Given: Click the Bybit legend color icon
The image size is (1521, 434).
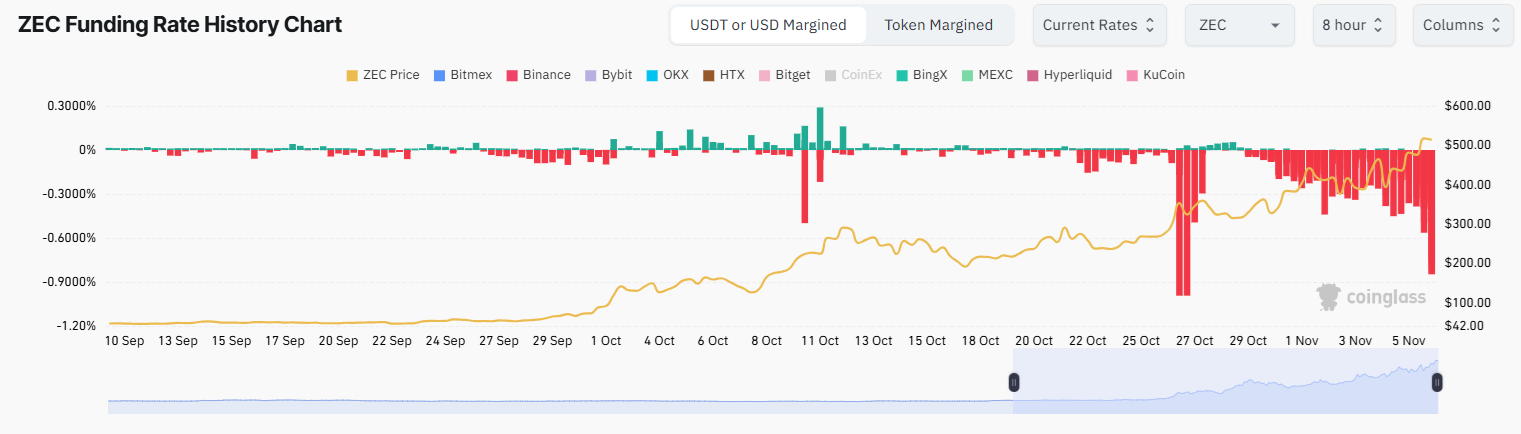Looking at the screenshot, I should pyautogui.click(x=591, y=75).
